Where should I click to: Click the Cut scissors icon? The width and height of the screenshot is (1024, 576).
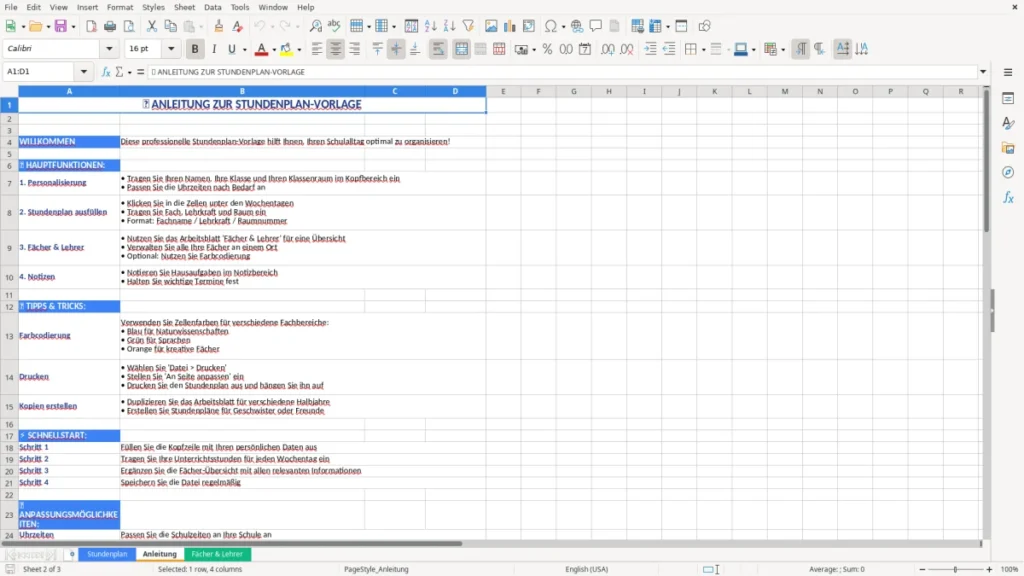tap(152, 26)
